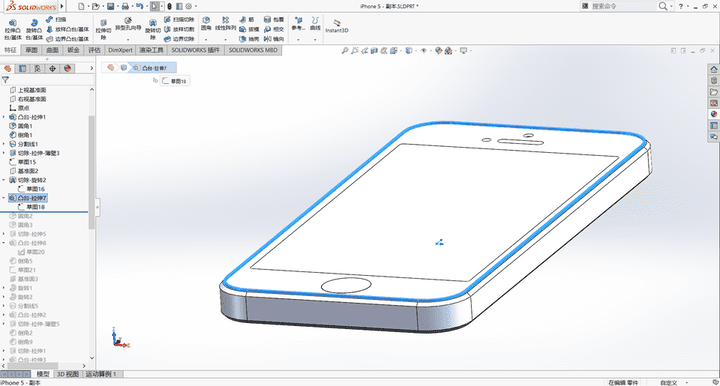Click the Open file icon
720x386 pixels.
click(x=95, y=6)
